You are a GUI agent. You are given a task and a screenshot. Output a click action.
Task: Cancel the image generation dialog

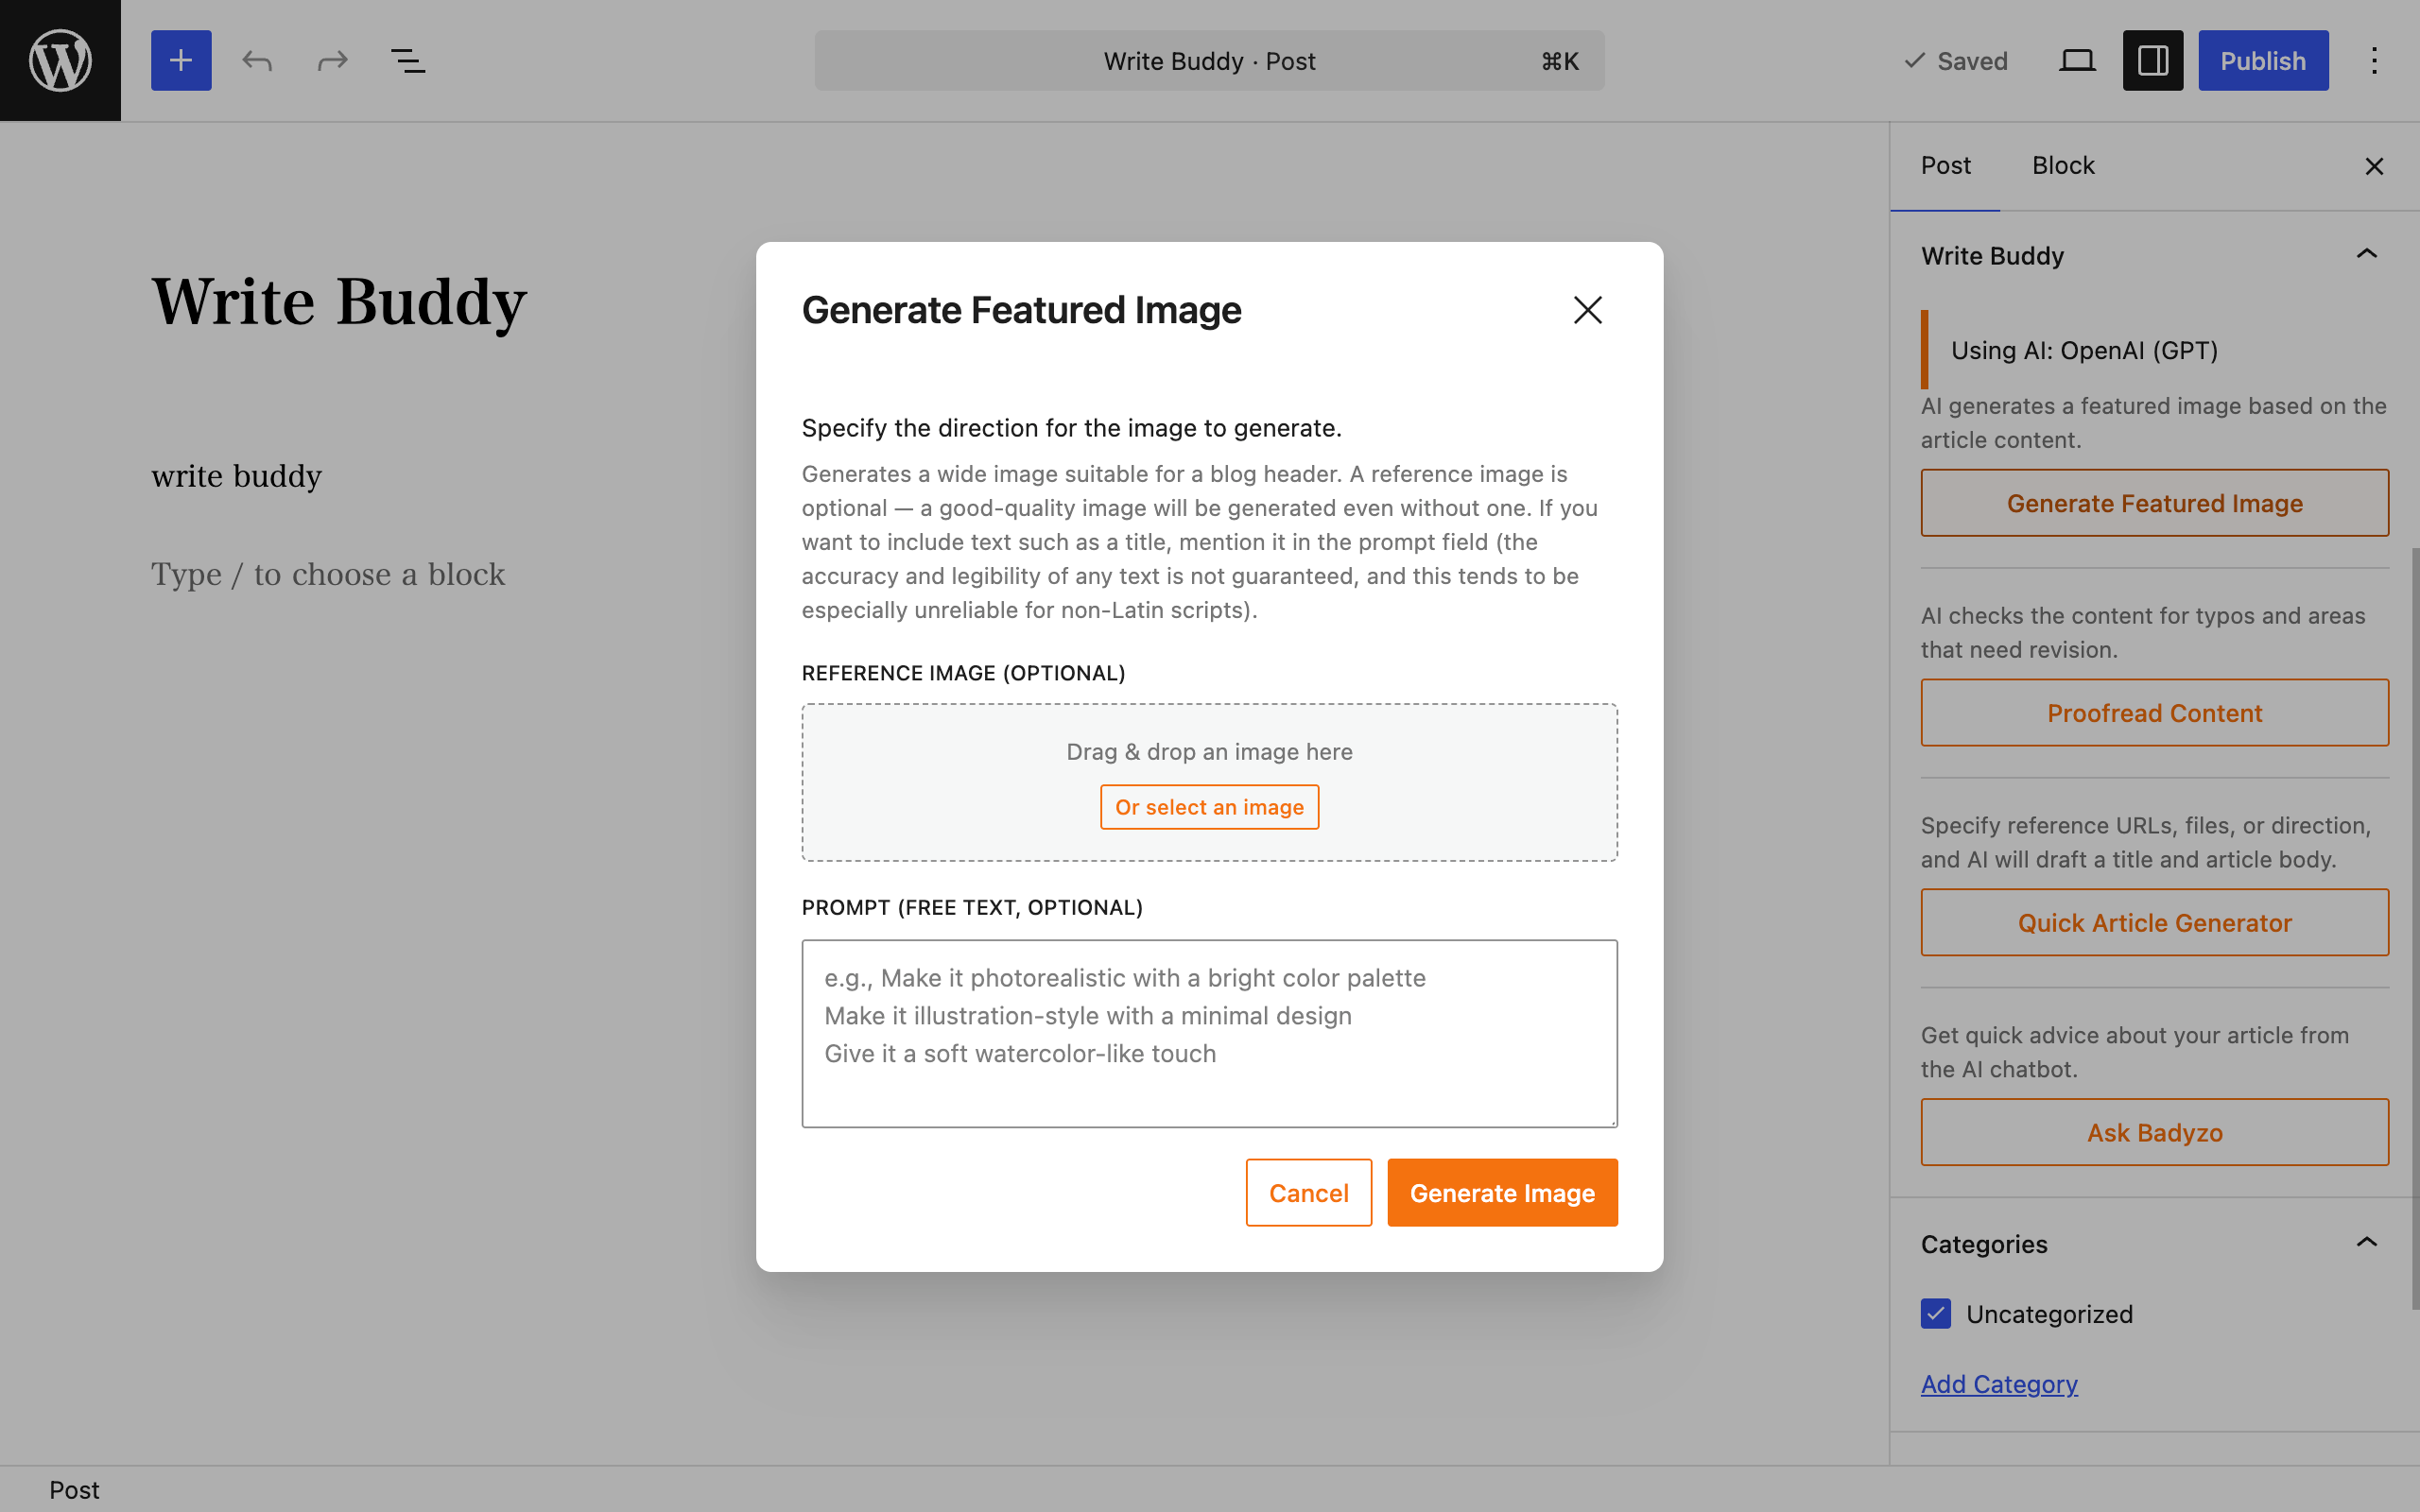pos(1308,1193)
